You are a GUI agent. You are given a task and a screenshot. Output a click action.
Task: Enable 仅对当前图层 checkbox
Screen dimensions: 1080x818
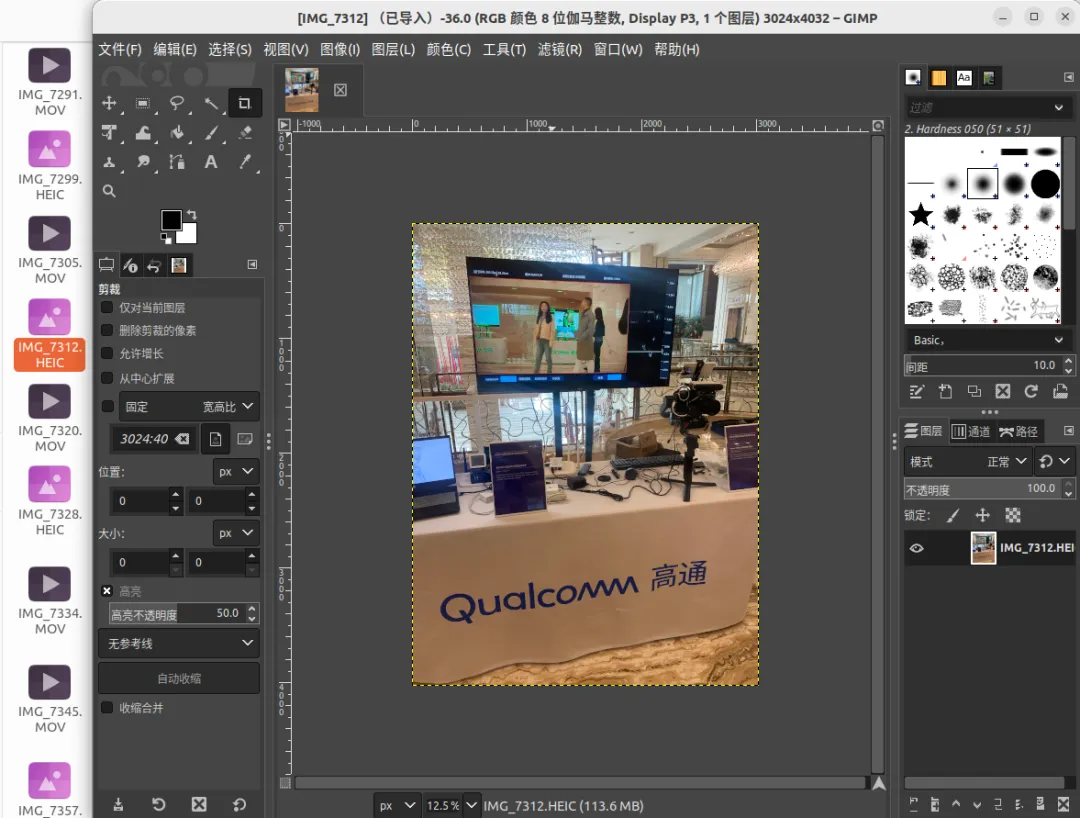coord(107,307)
